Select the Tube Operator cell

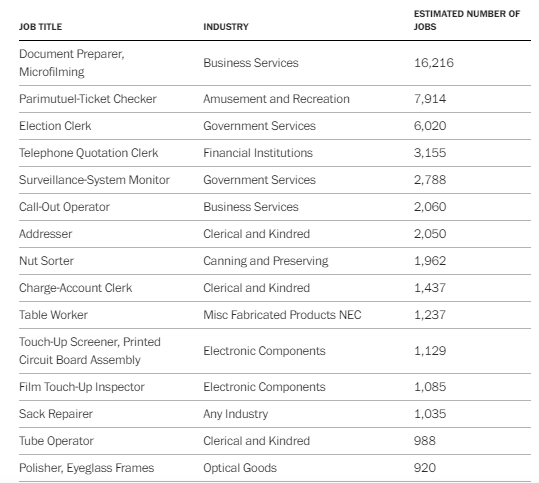coord(56,441)
